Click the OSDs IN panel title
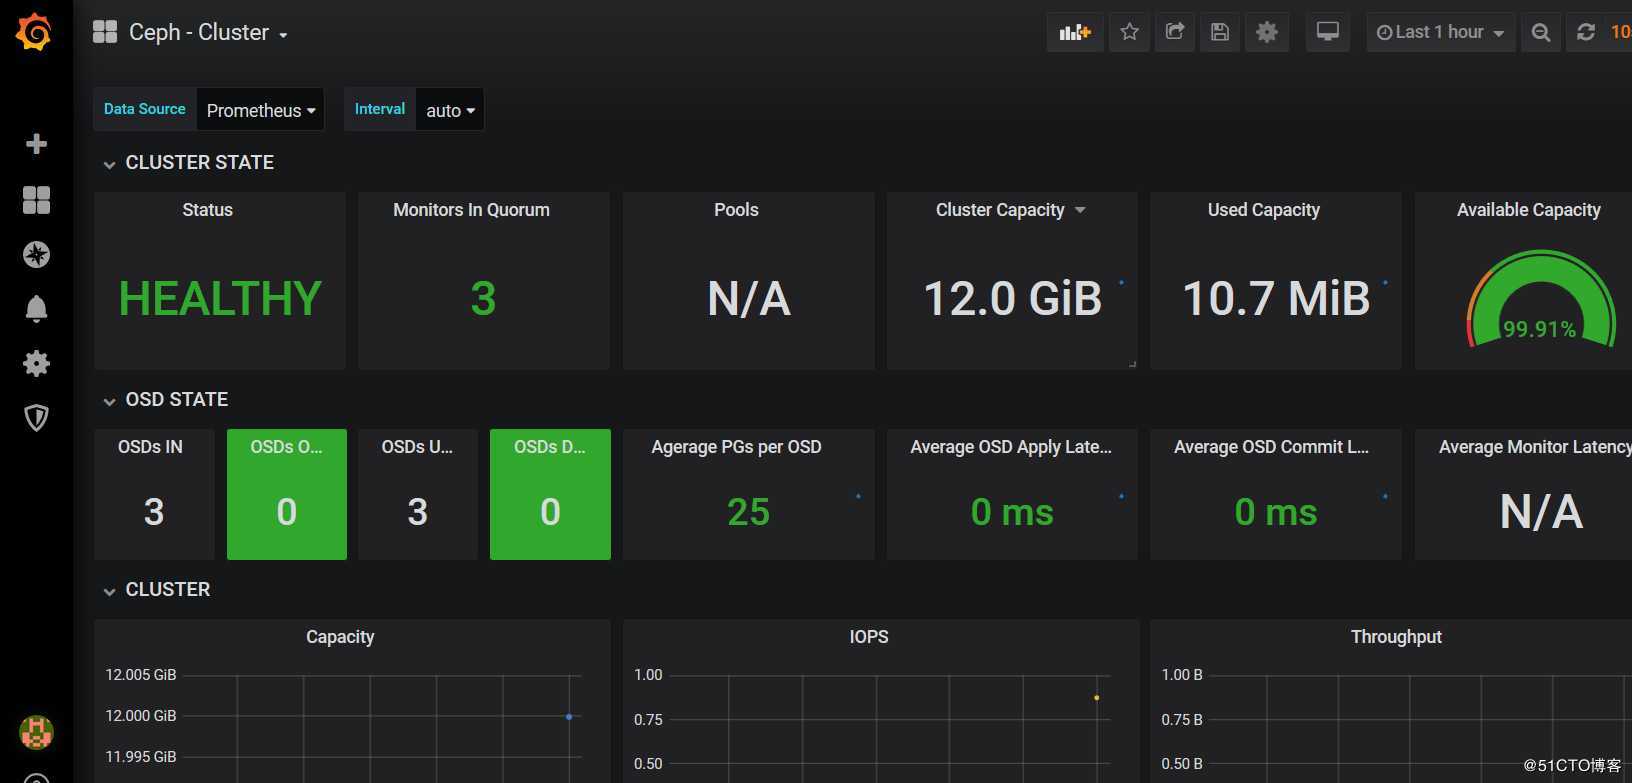The image size is (1632, 783). 150,447
